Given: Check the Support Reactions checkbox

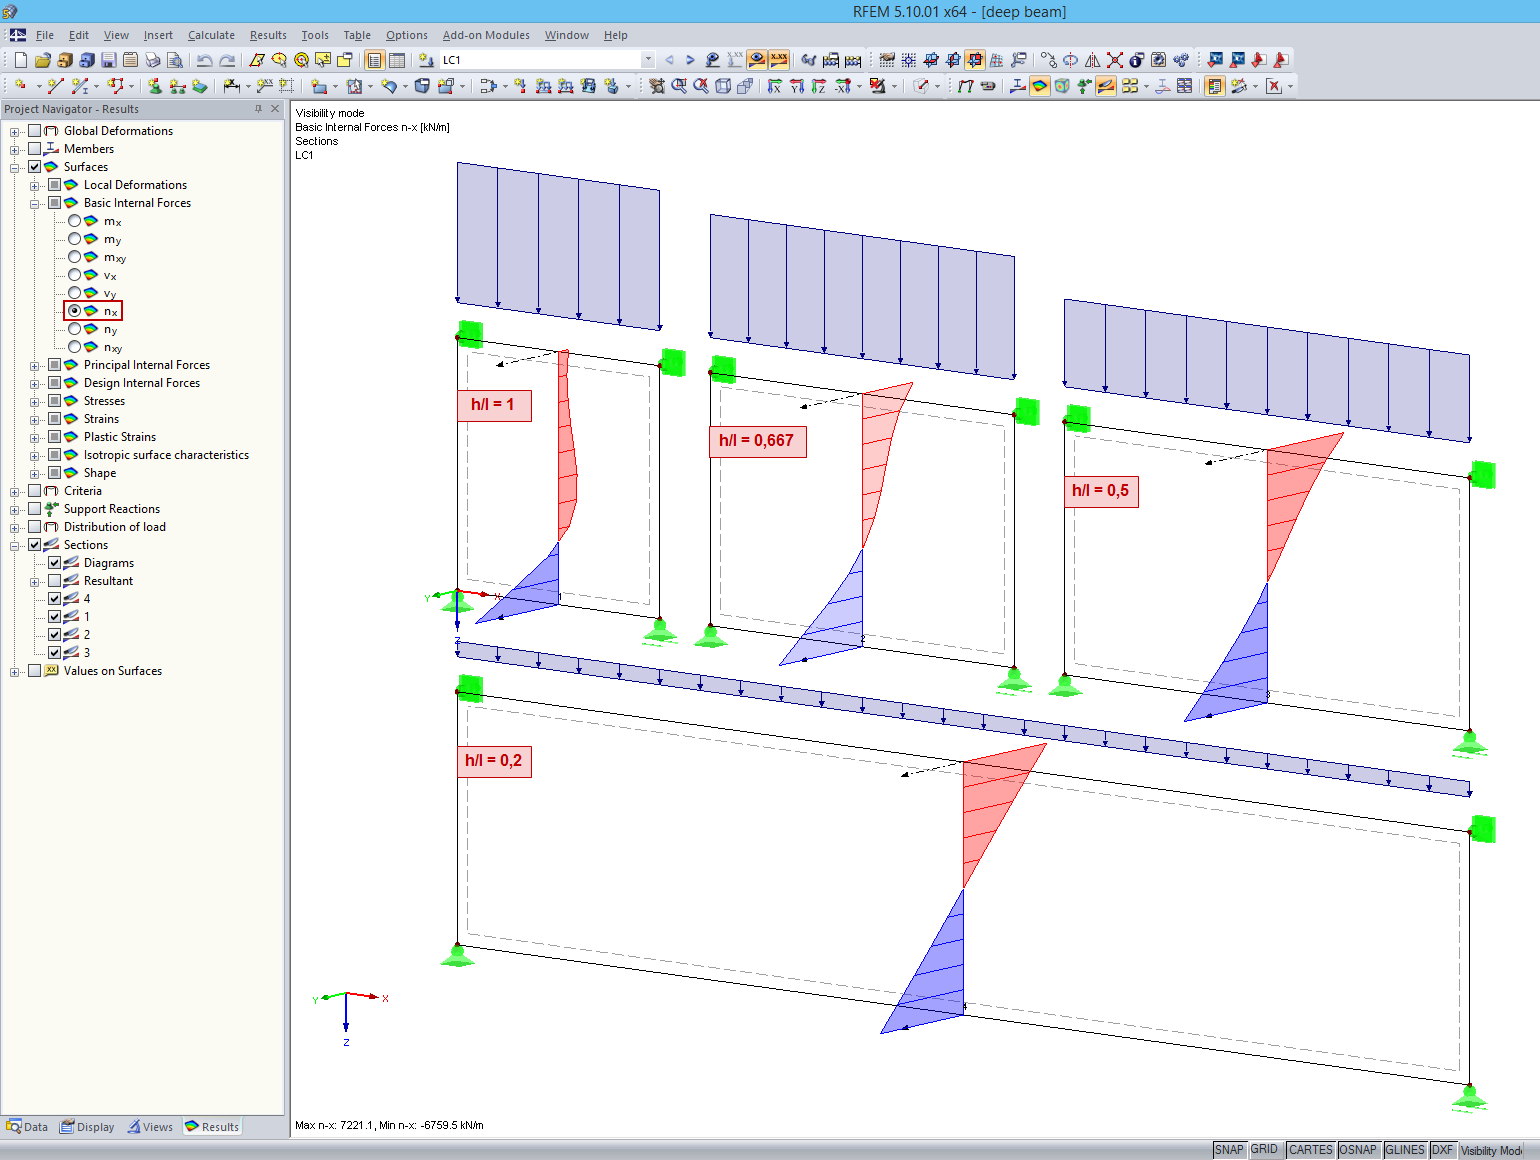Looking at the screenshot, I should [x=35, y=509].
